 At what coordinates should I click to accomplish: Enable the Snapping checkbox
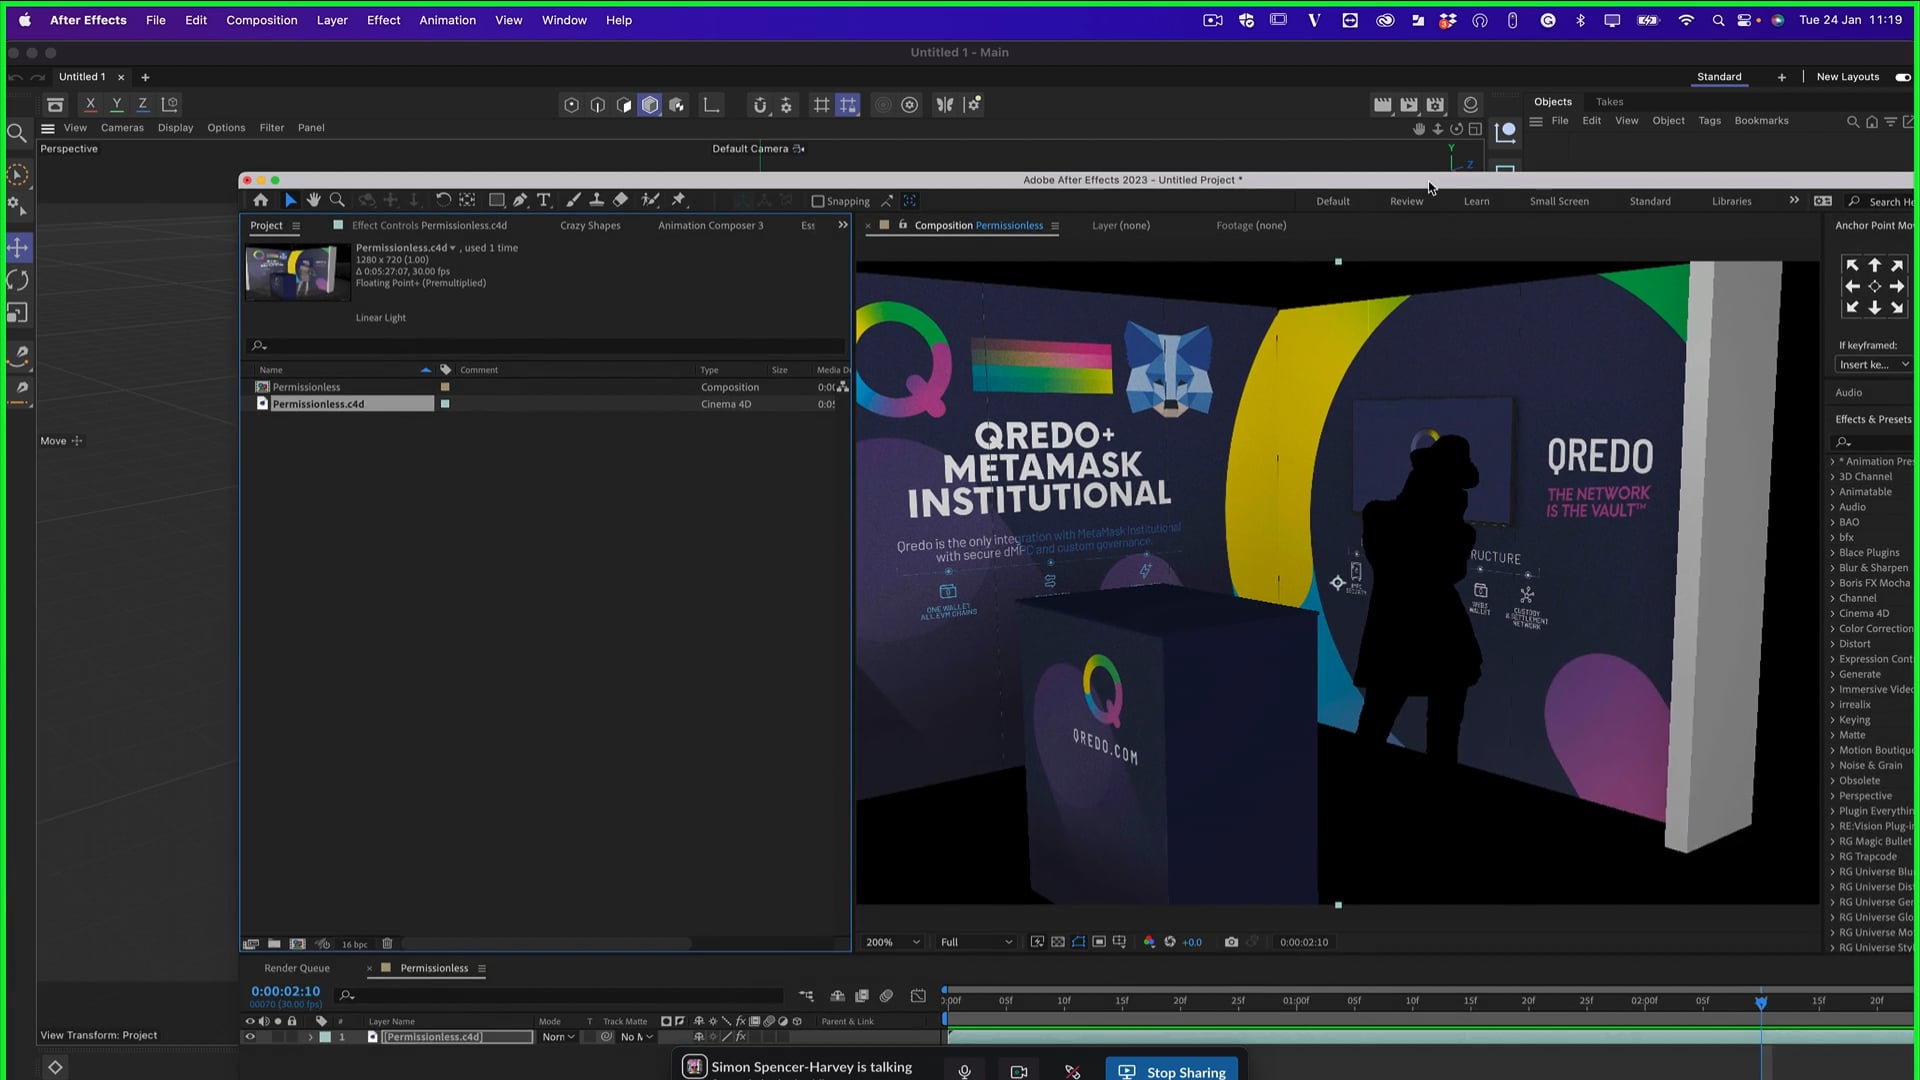(819, 201)
